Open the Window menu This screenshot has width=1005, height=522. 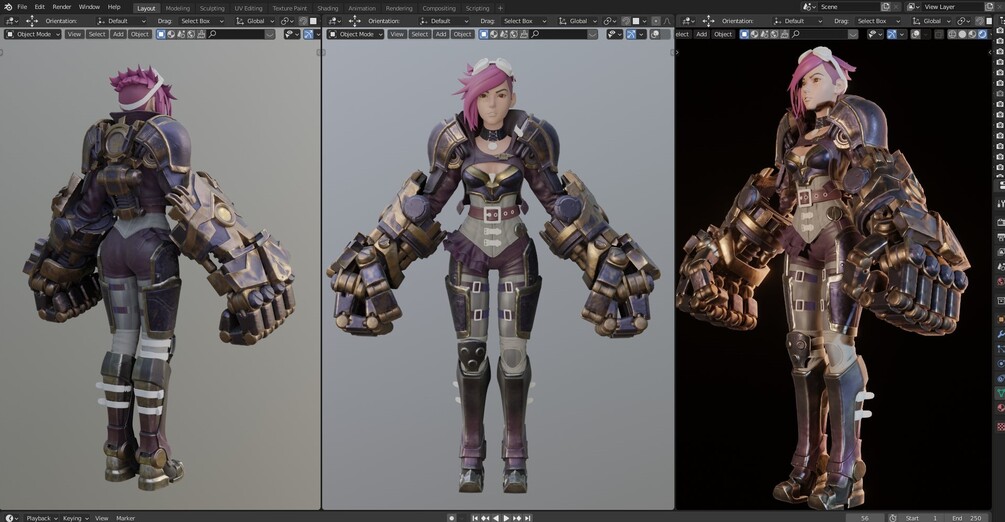click(89, 7)
